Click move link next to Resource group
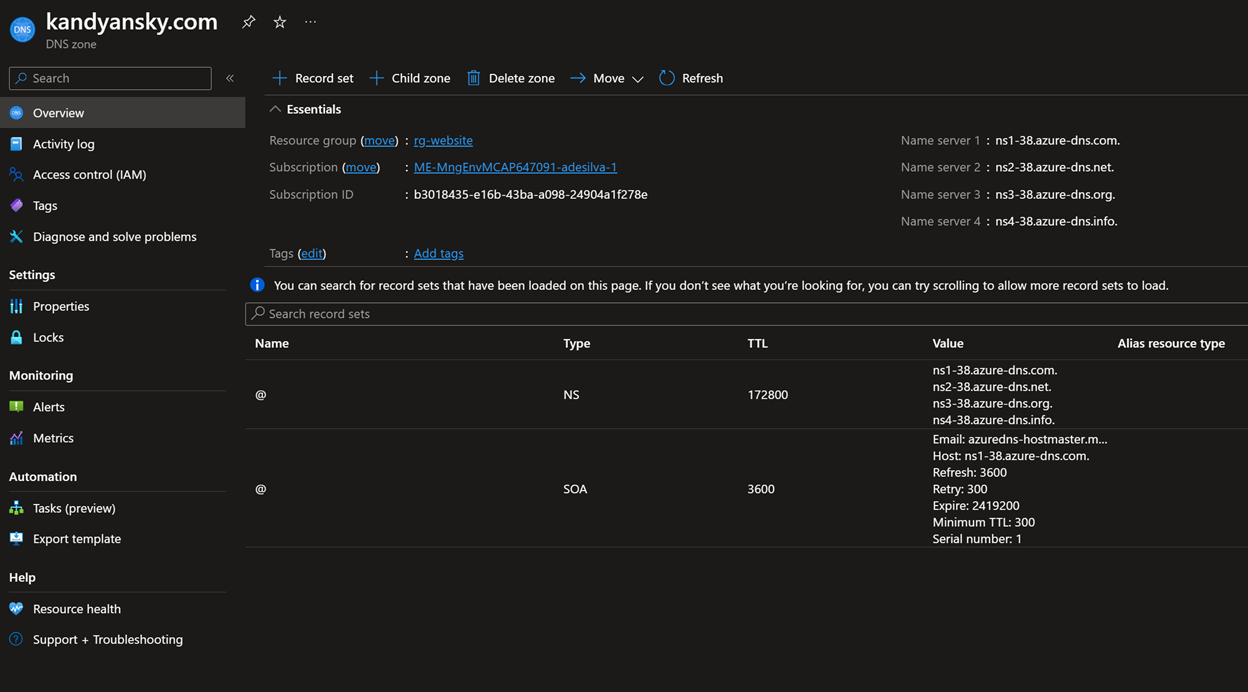The image size is (1248, 692). coord(379,140)
